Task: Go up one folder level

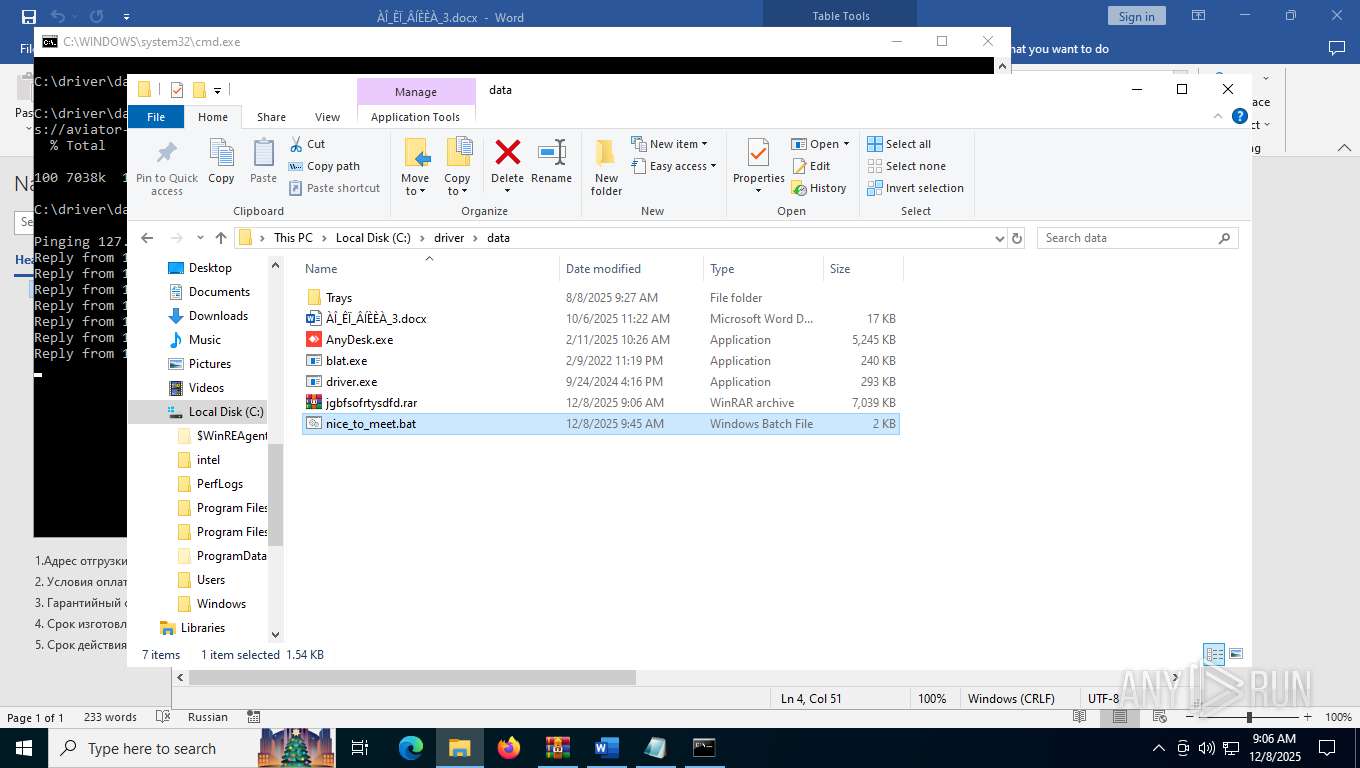Action: [x=221, y=238]
